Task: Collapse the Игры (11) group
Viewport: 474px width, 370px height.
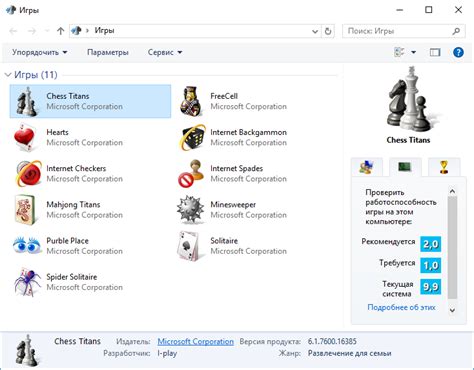Action: tap(8, 75)
